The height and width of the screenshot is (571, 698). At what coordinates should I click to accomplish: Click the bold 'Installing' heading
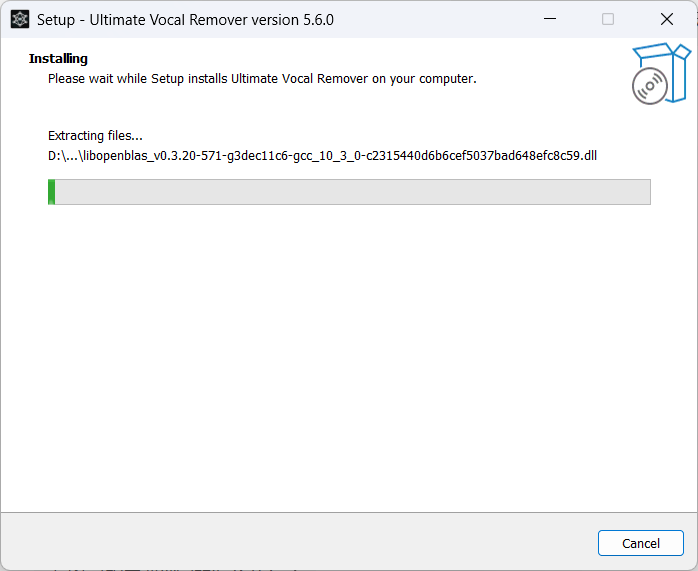[x=58, y=59]
